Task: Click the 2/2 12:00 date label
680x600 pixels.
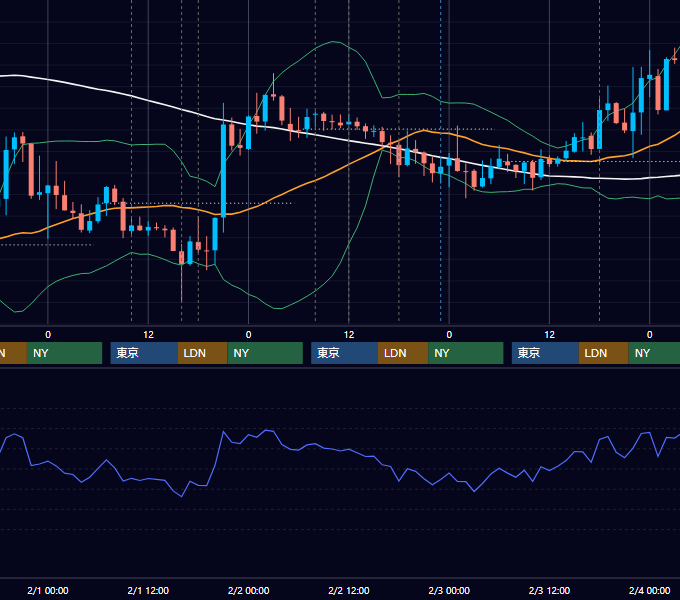Action: (x=349, y=590)
